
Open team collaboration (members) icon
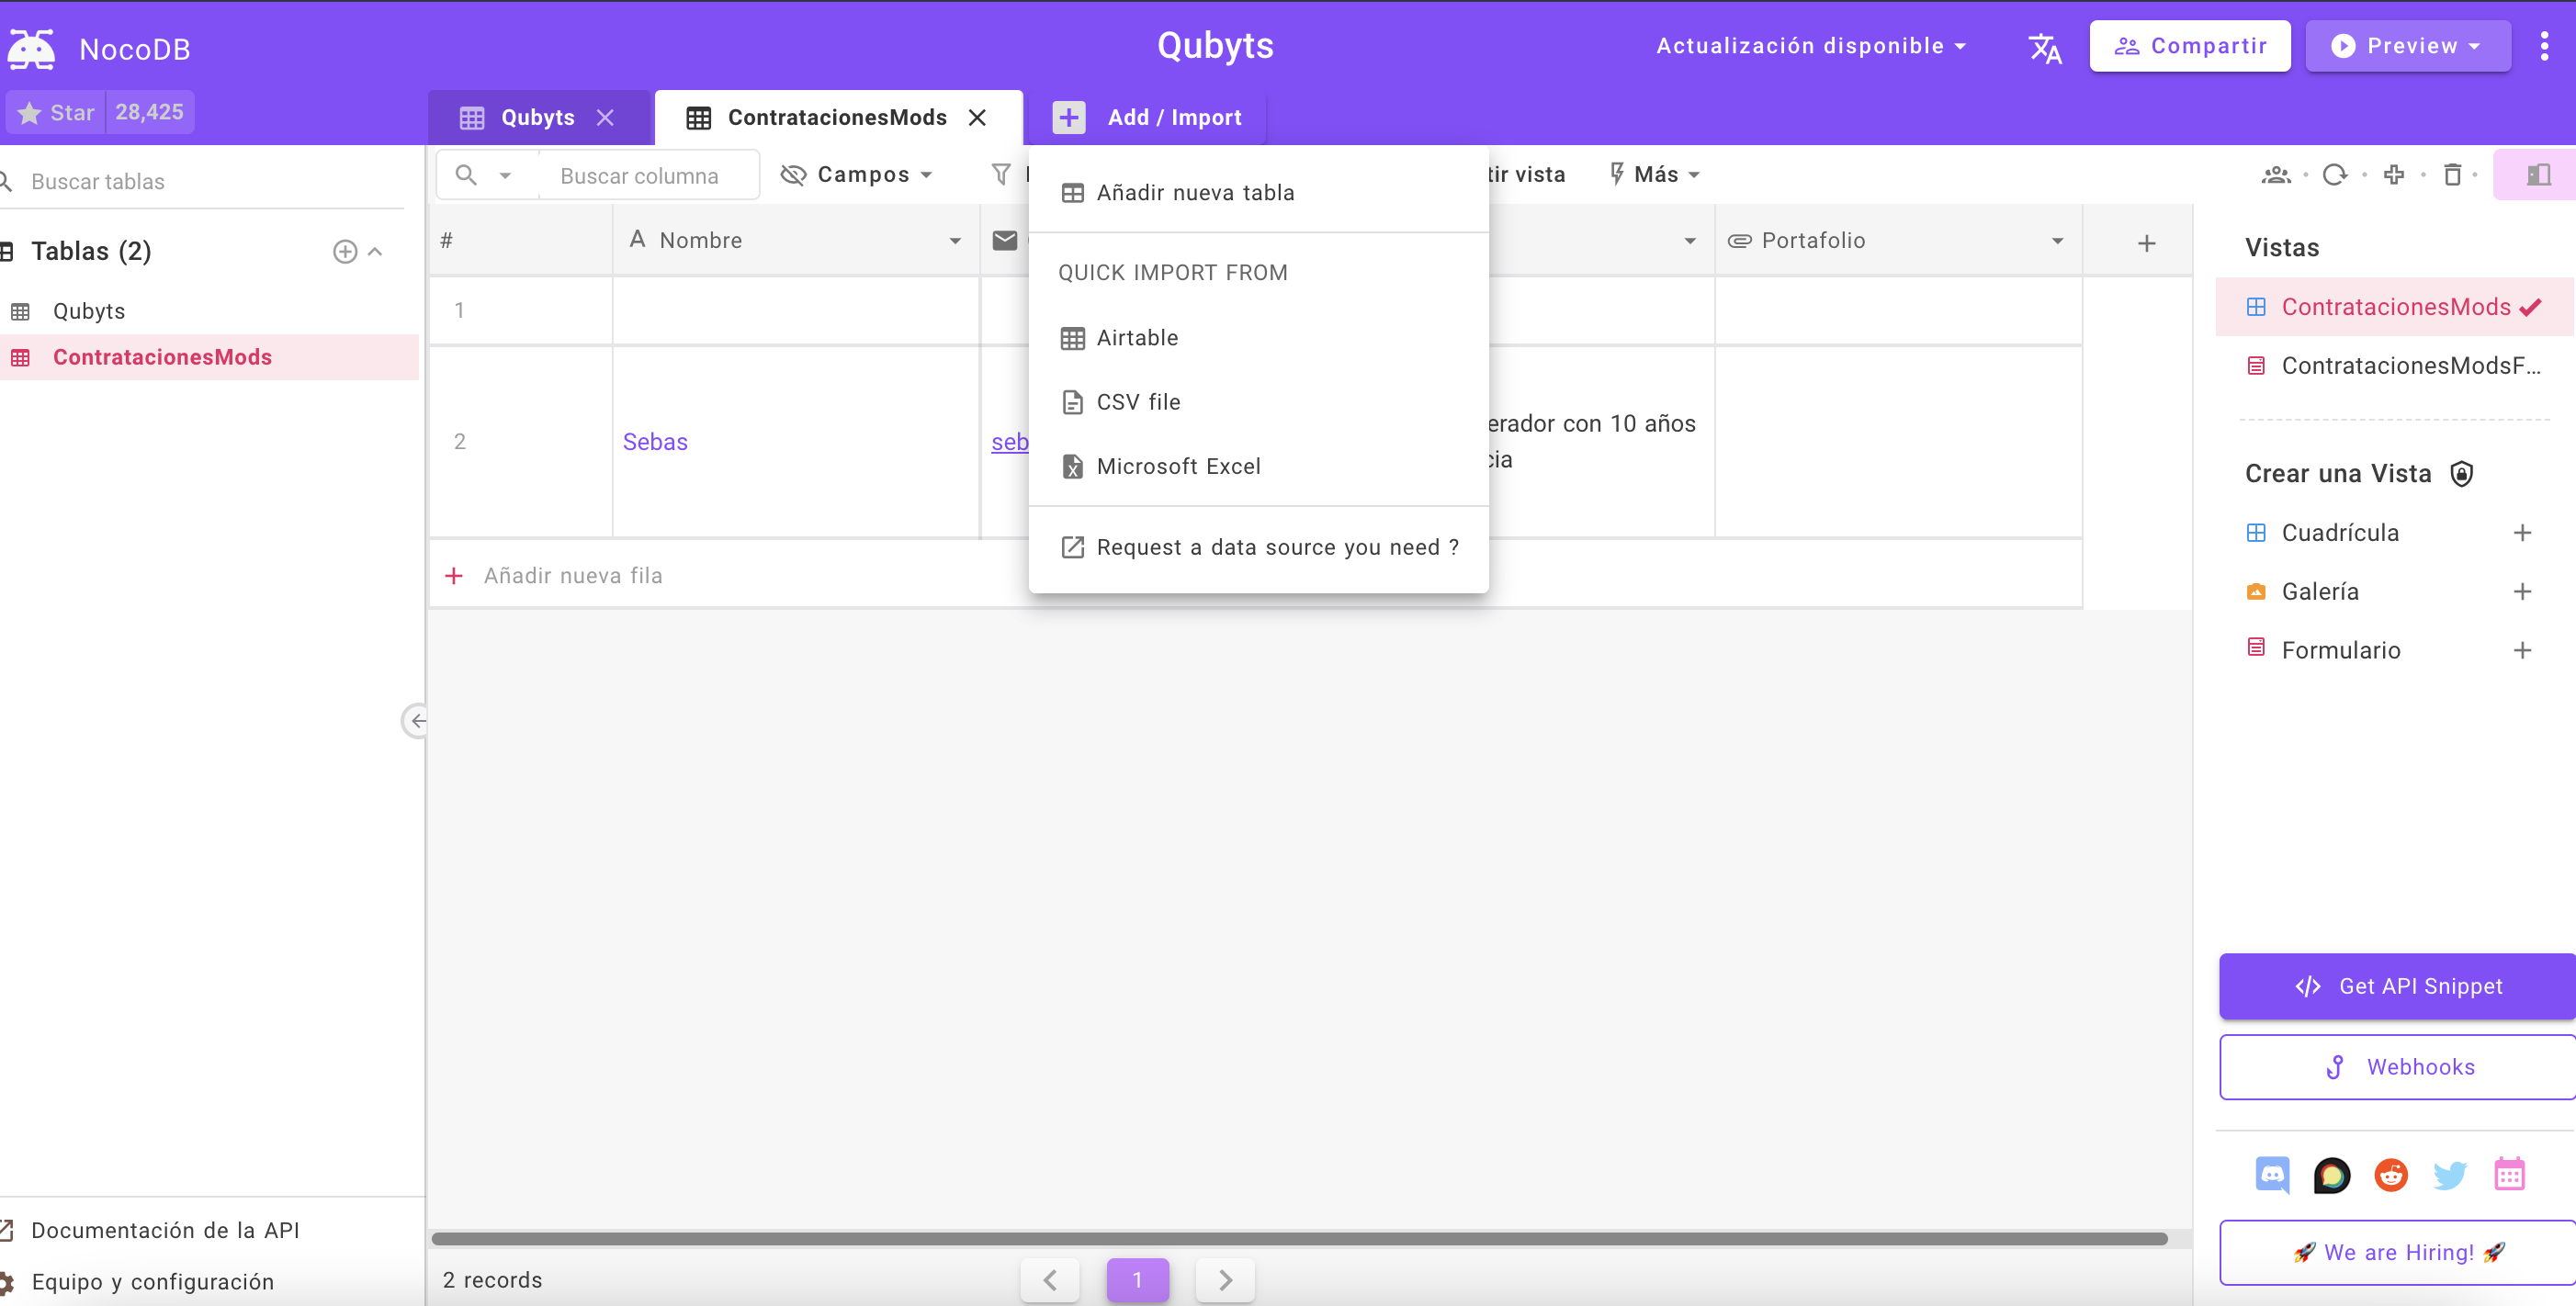2277,174
